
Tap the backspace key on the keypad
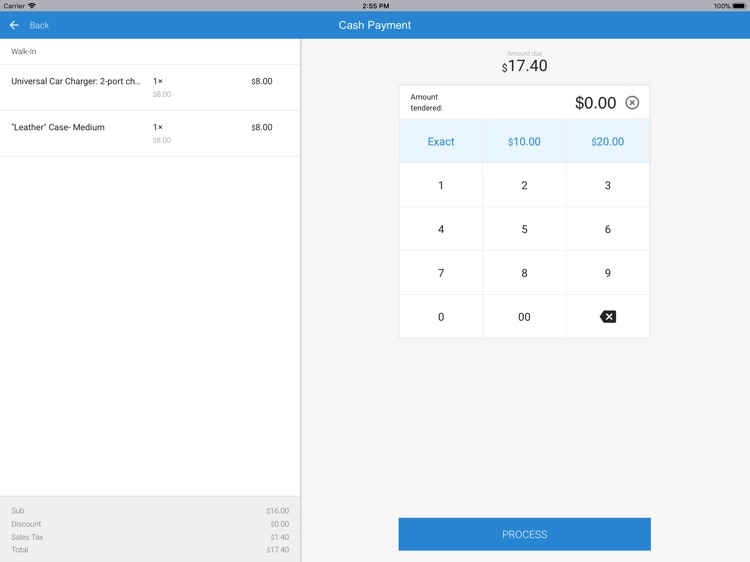607,317
